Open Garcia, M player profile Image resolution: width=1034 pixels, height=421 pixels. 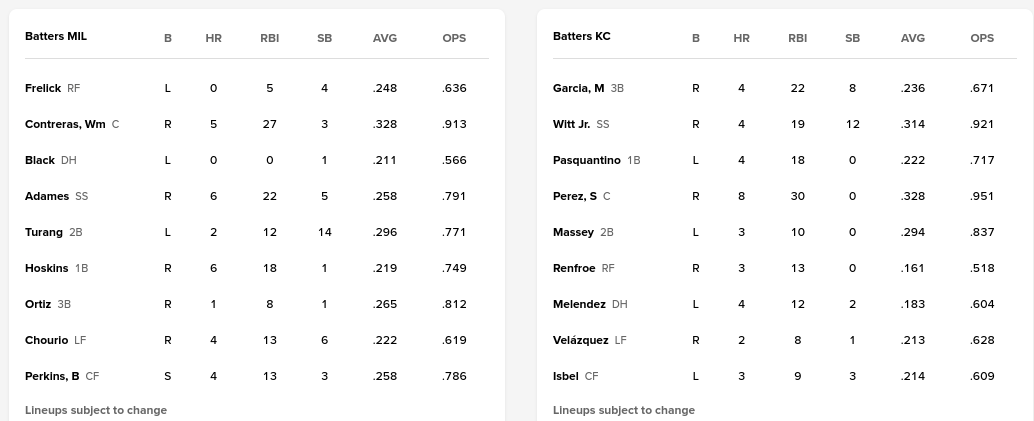pyautogui.click(x=578, y=88)
